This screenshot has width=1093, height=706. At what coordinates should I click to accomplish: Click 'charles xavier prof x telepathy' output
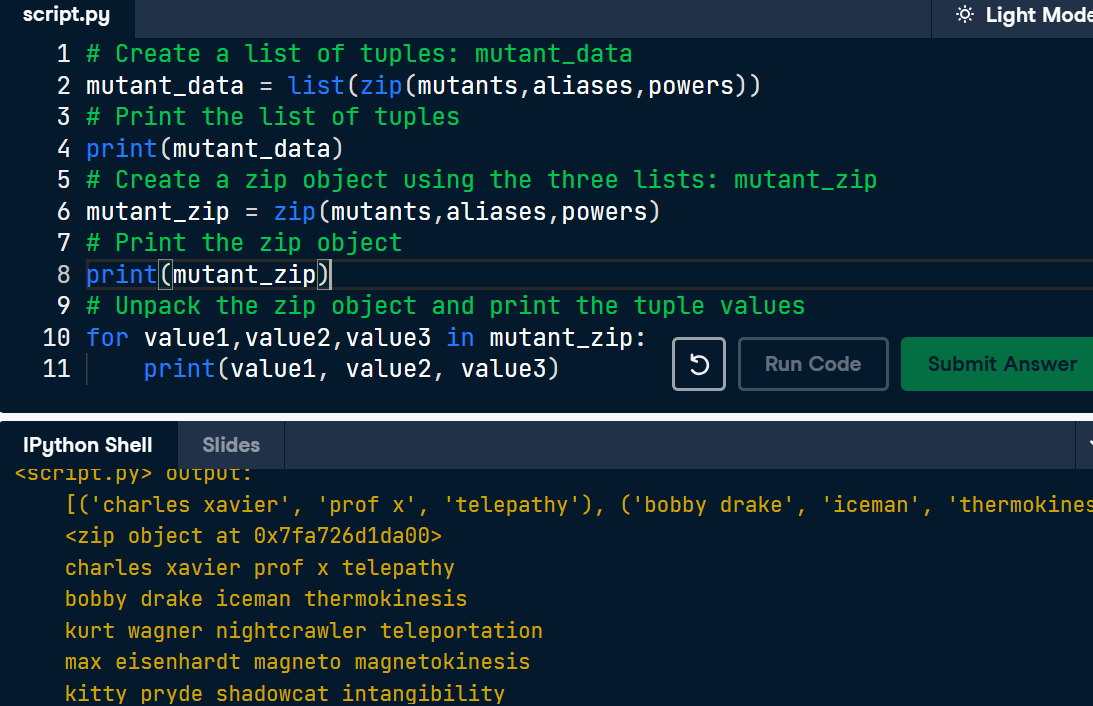(259, 567)
